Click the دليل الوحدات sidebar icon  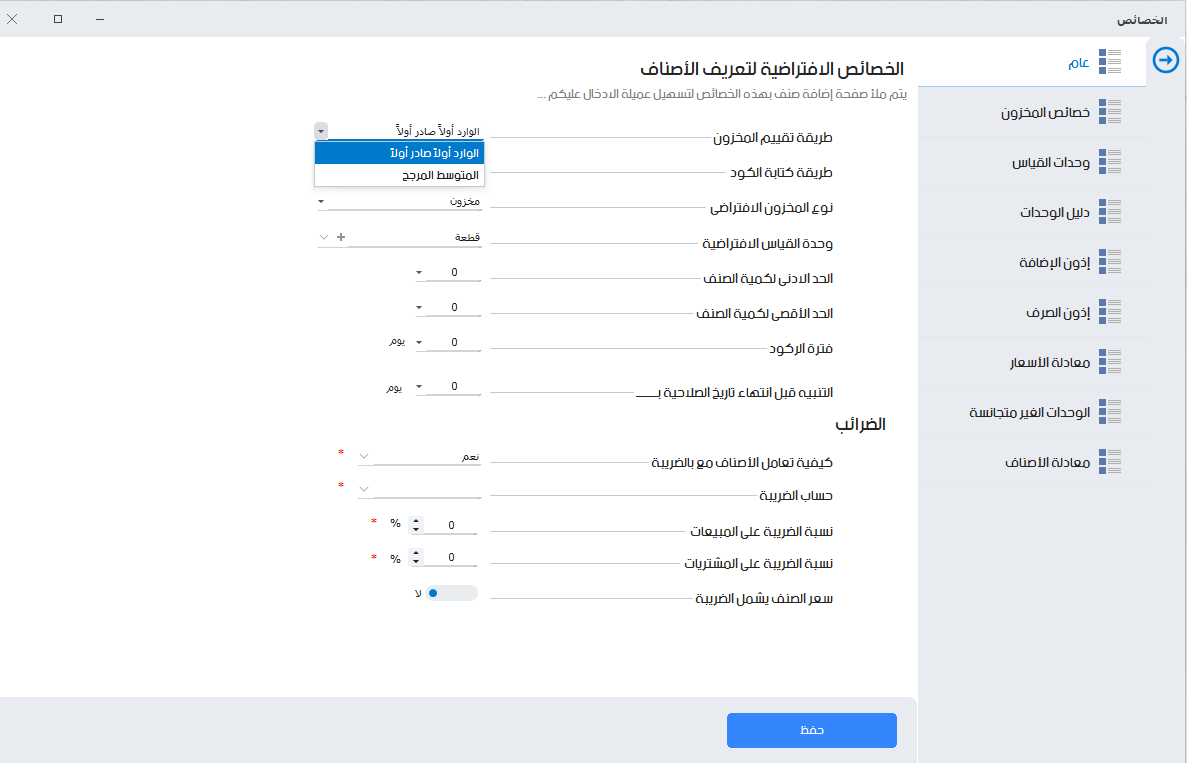(1110, 212)
